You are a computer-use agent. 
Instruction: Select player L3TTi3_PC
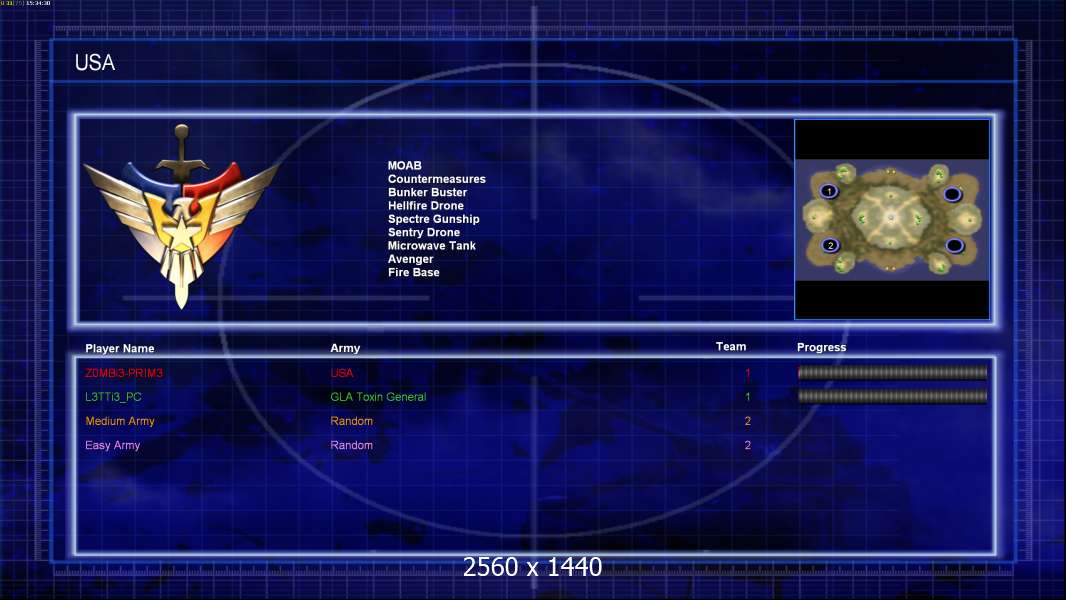point(113,397)
